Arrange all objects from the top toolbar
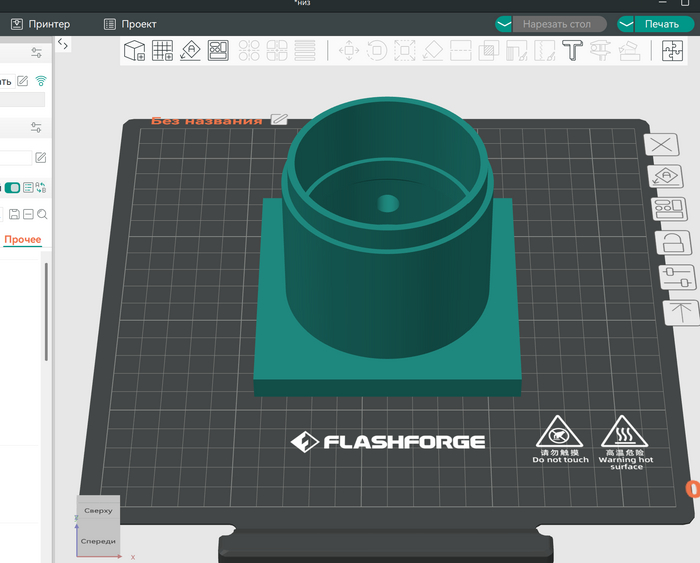 (x=218, y=50)
